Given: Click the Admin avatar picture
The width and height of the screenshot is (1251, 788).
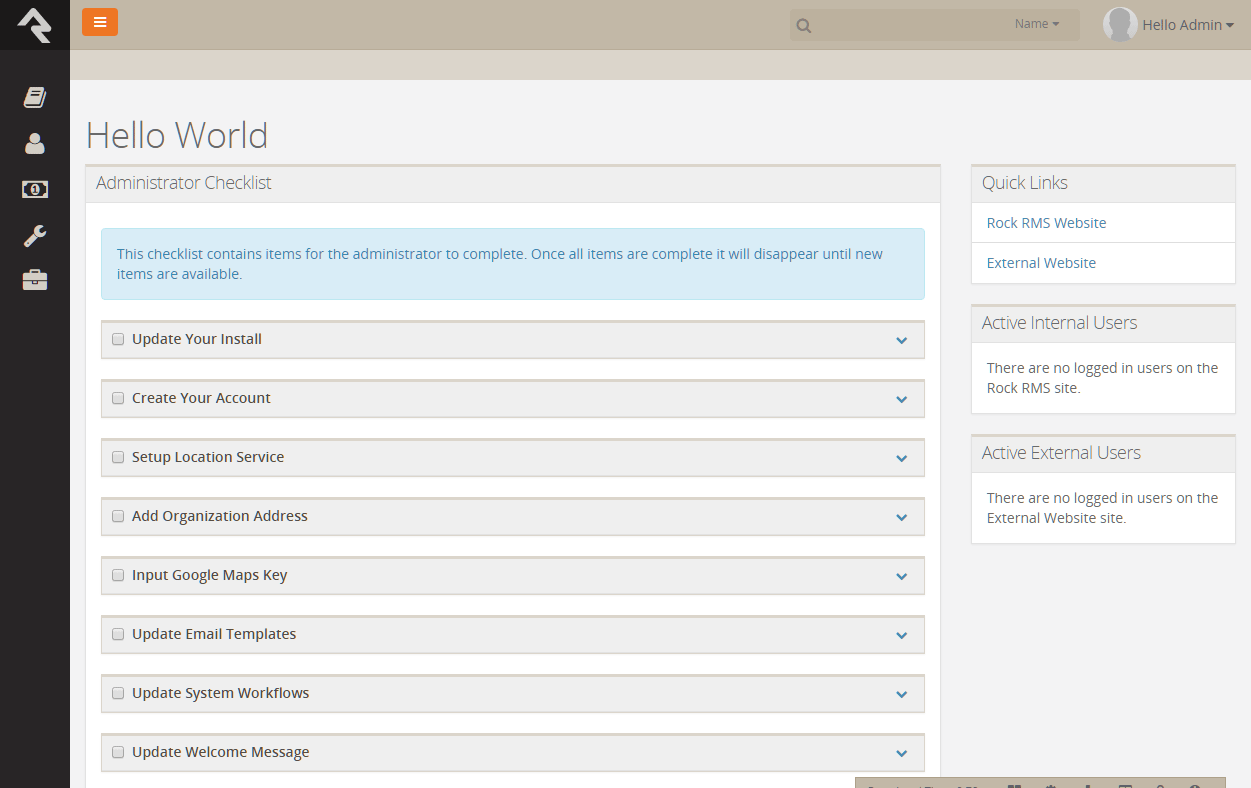Looking at the screenshot, I should [x=1119, y=25].
